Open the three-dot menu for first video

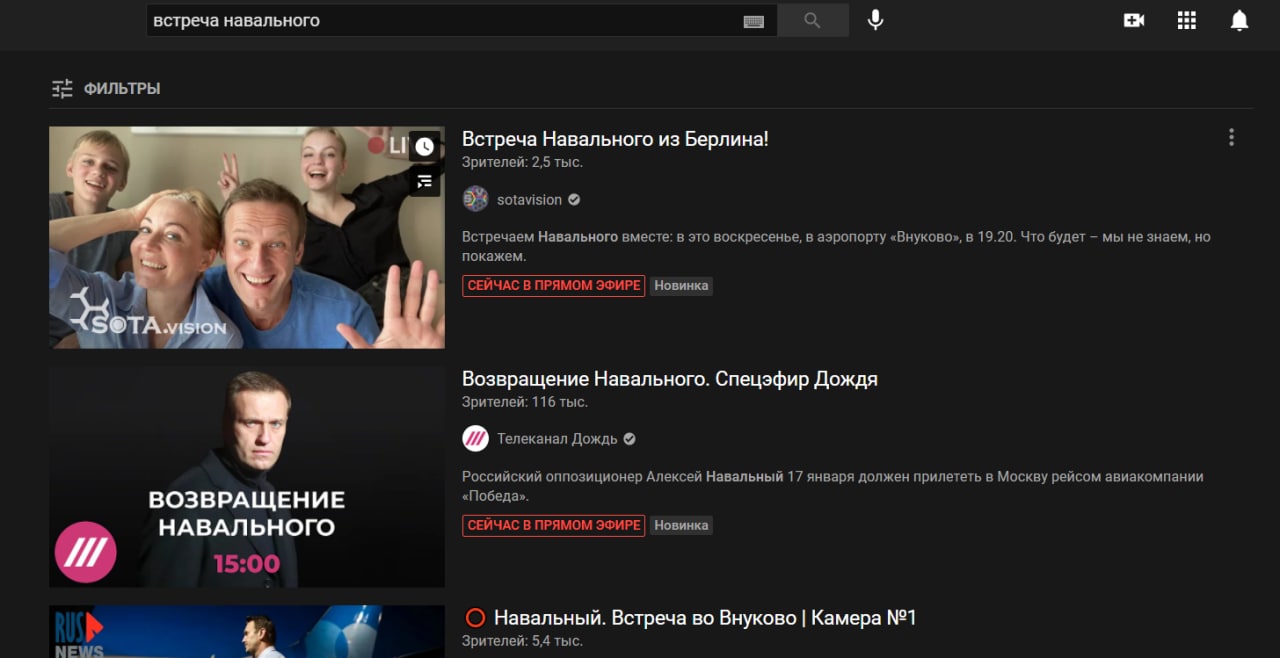click(x=1232, y=137)
